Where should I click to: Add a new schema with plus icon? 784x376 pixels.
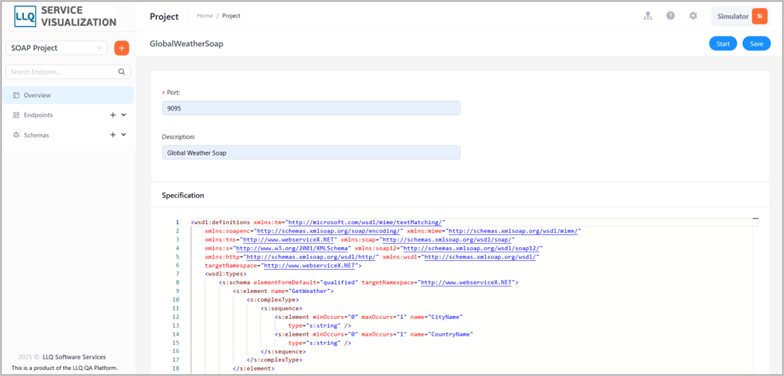point(113,135)
